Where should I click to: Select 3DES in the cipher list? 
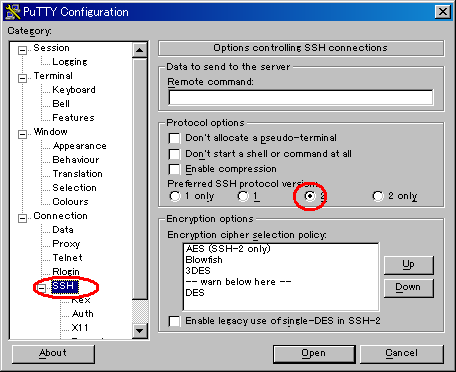coord(281,271)
